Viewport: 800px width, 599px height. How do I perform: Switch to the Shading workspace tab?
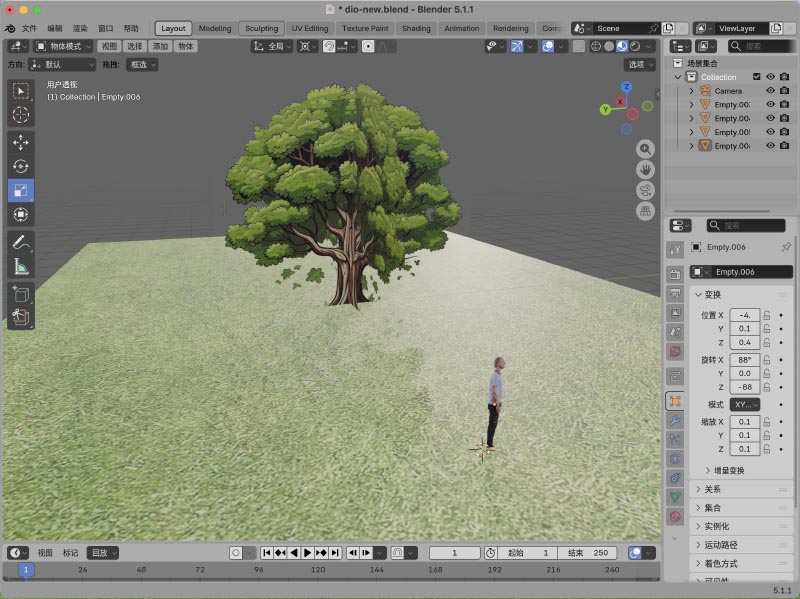[416, 29]
